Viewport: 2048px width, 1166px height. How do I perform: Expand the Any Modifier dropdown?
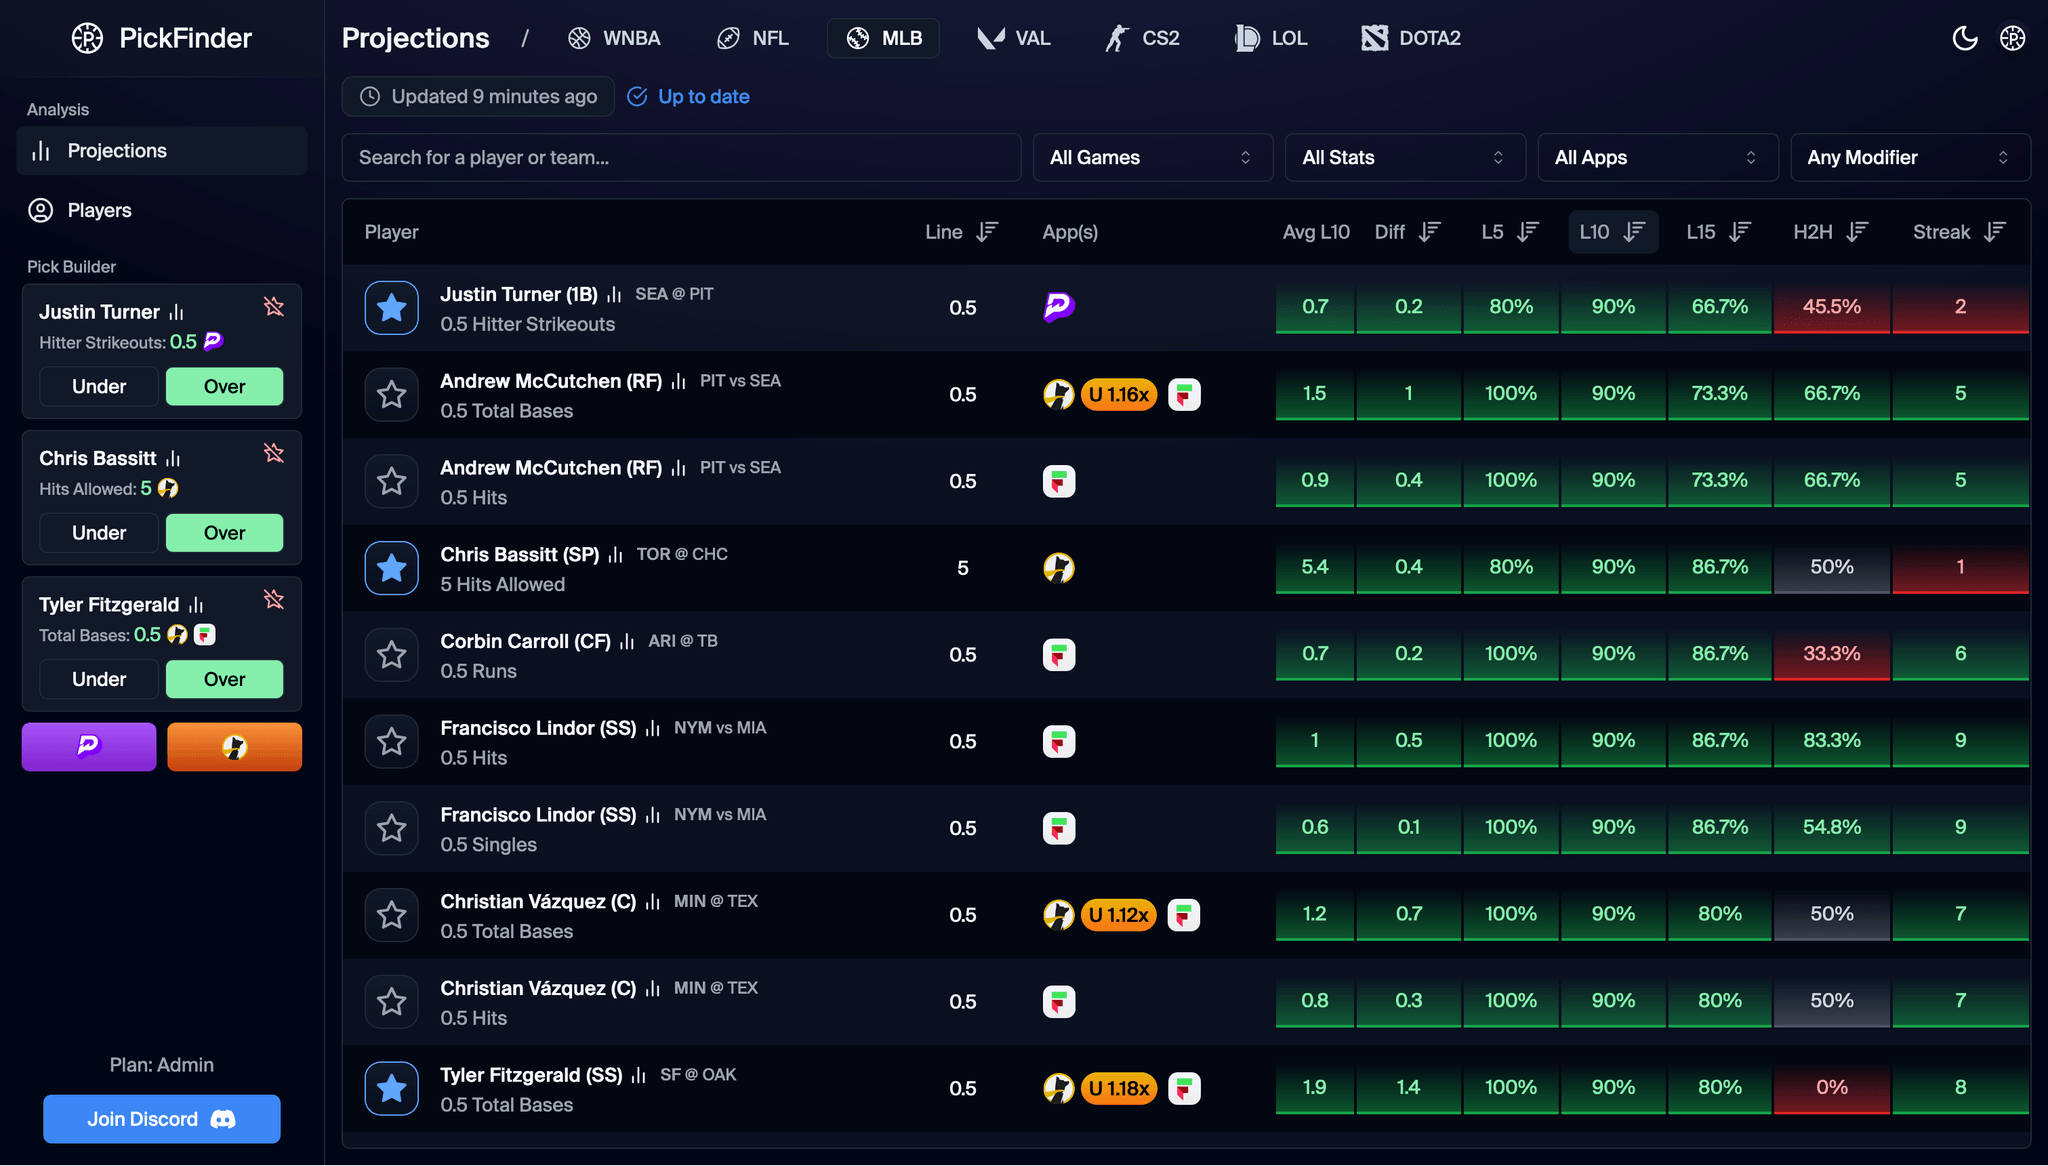tap(1909, 157)
